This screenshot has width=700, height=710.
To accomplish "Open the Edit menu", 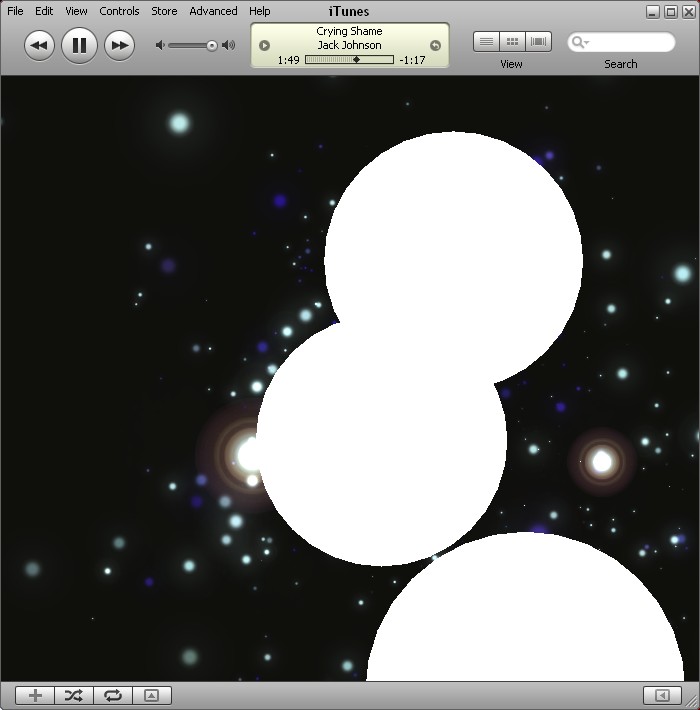I will pyautogui.click(x=44, y=11).
